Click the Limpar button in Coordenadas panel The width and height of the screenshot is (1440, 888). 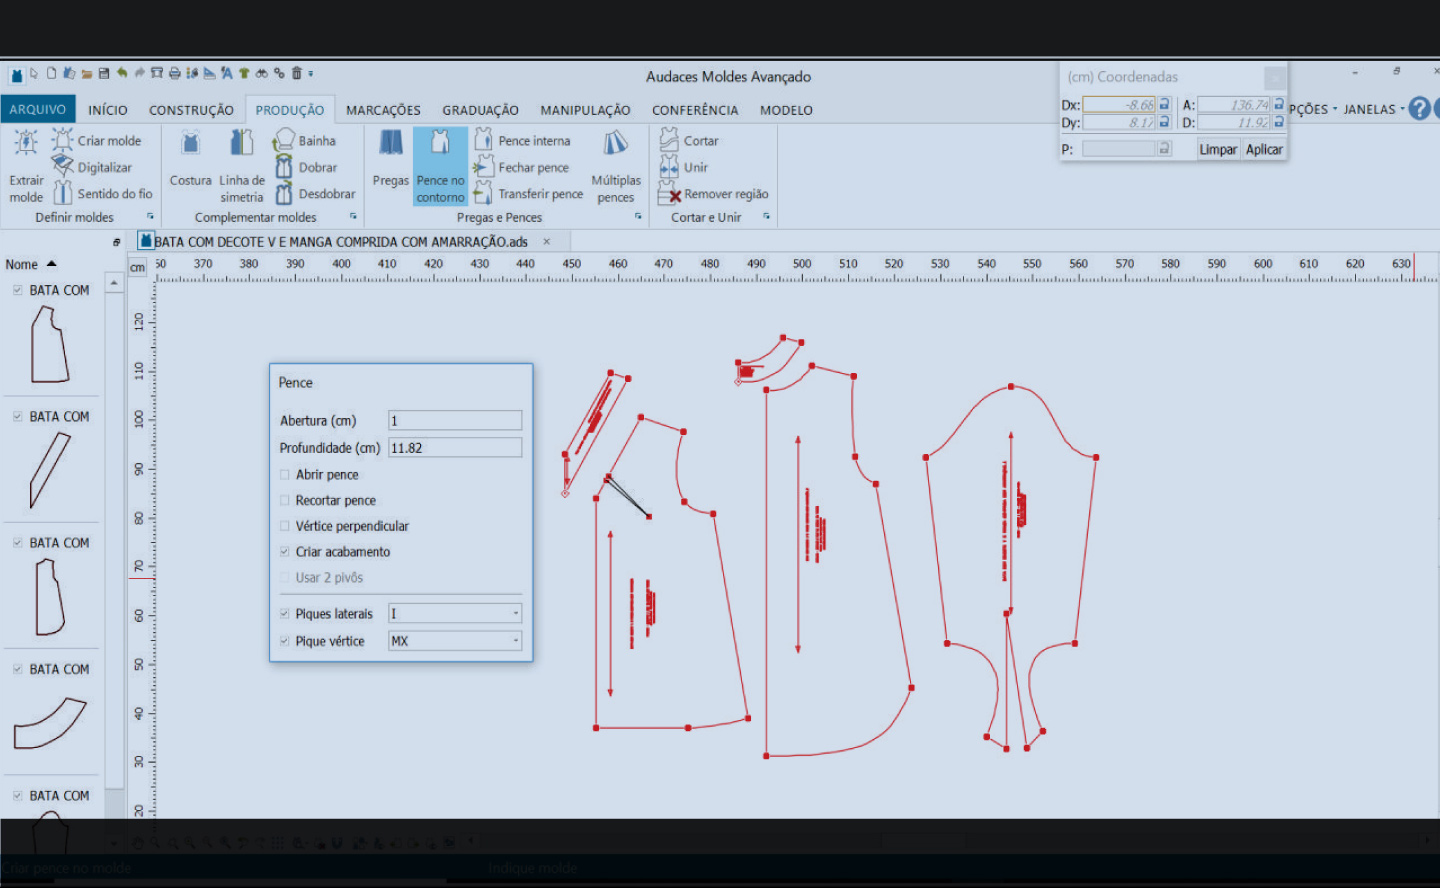[x=1218, y=149]
